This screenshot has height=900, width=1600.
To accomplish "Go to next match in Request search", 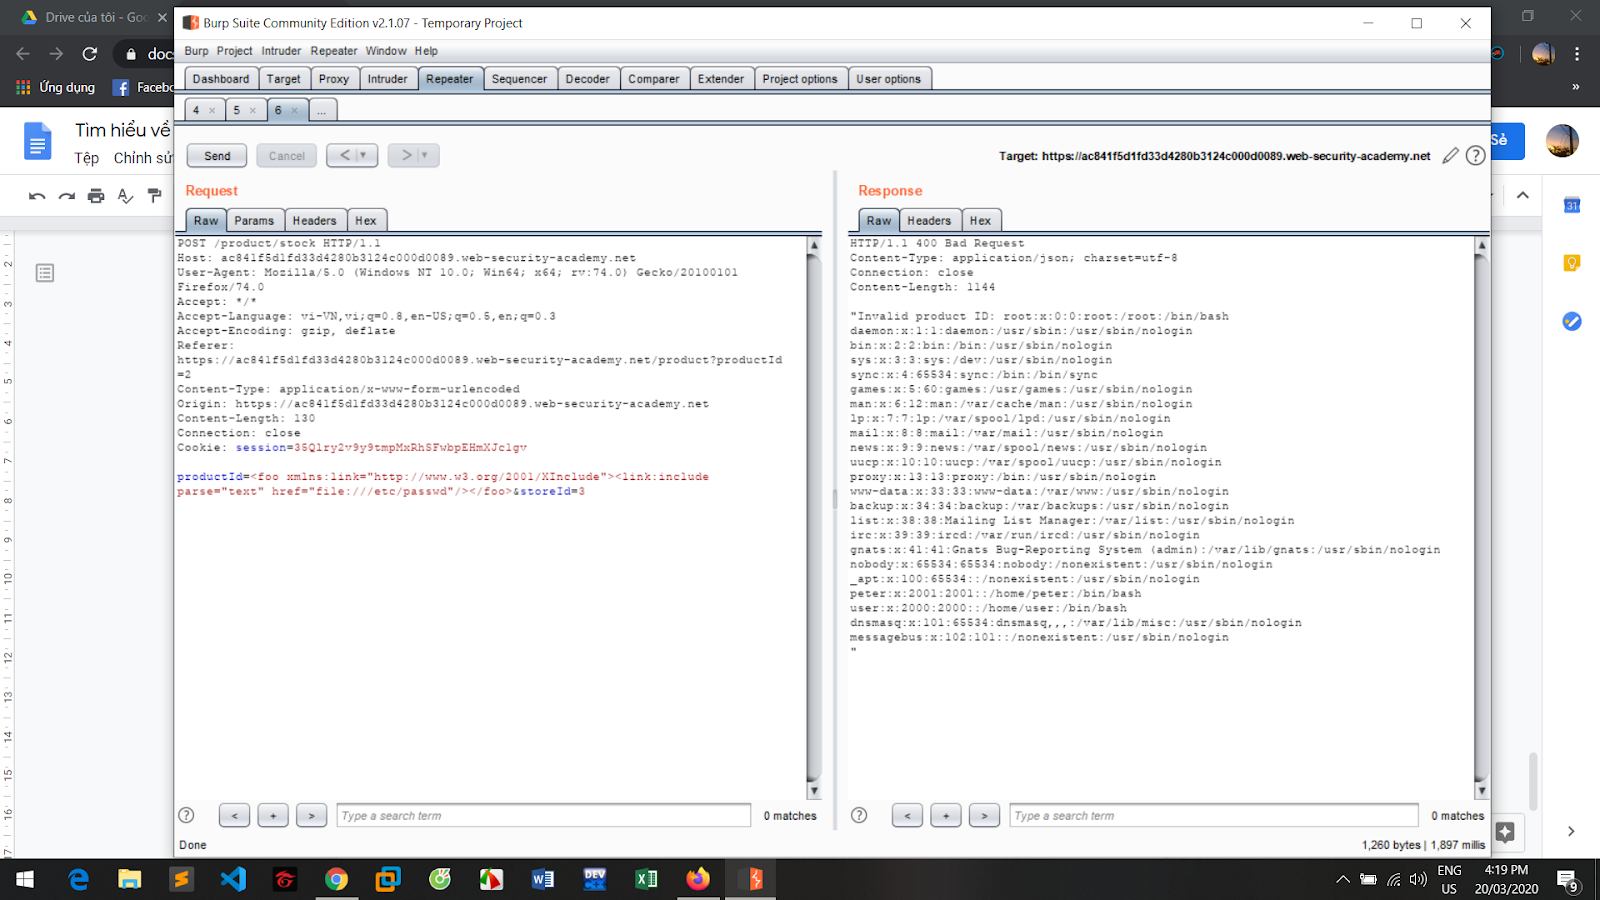I will (x=311, y=815).
